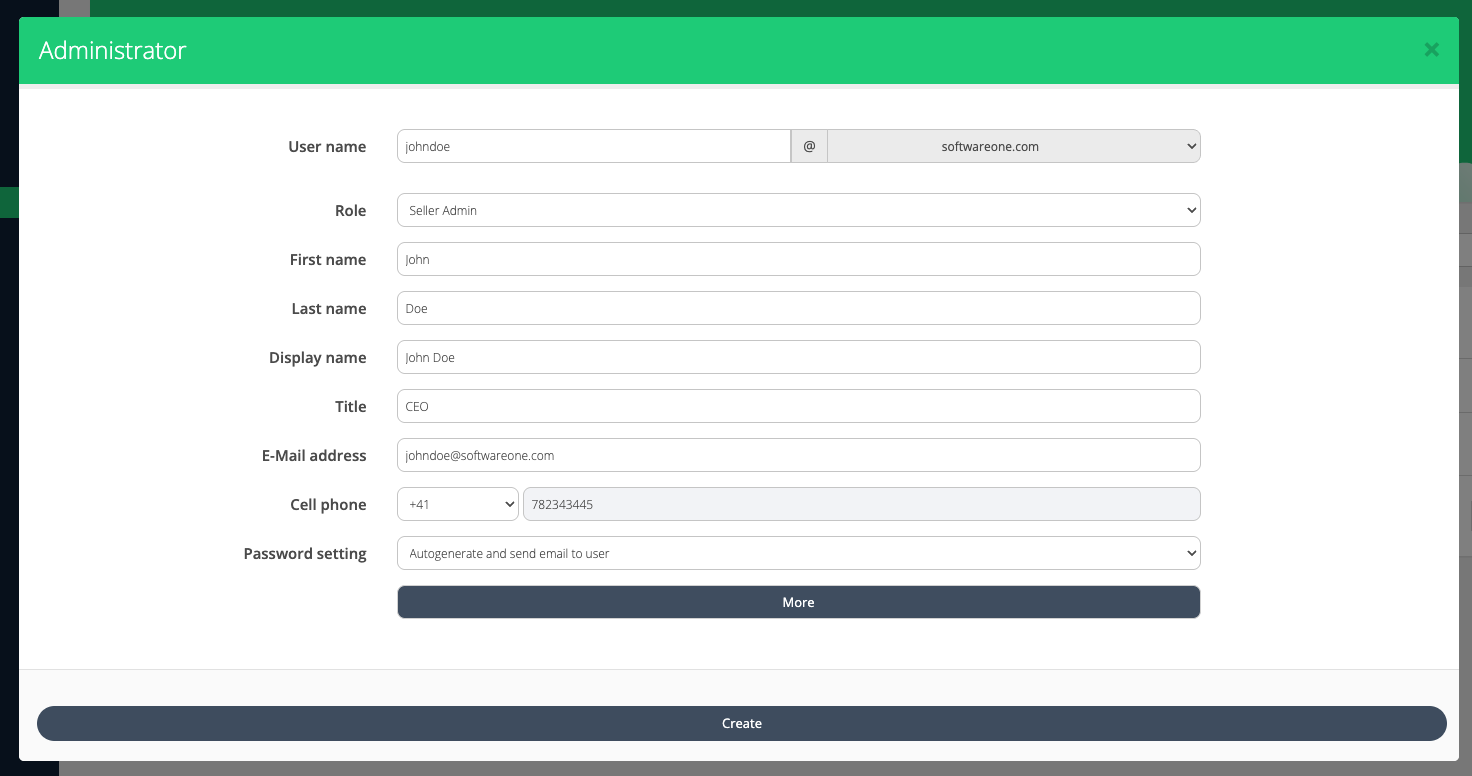Expand the Role dropdown showing Seller Admin

point(798,211)
